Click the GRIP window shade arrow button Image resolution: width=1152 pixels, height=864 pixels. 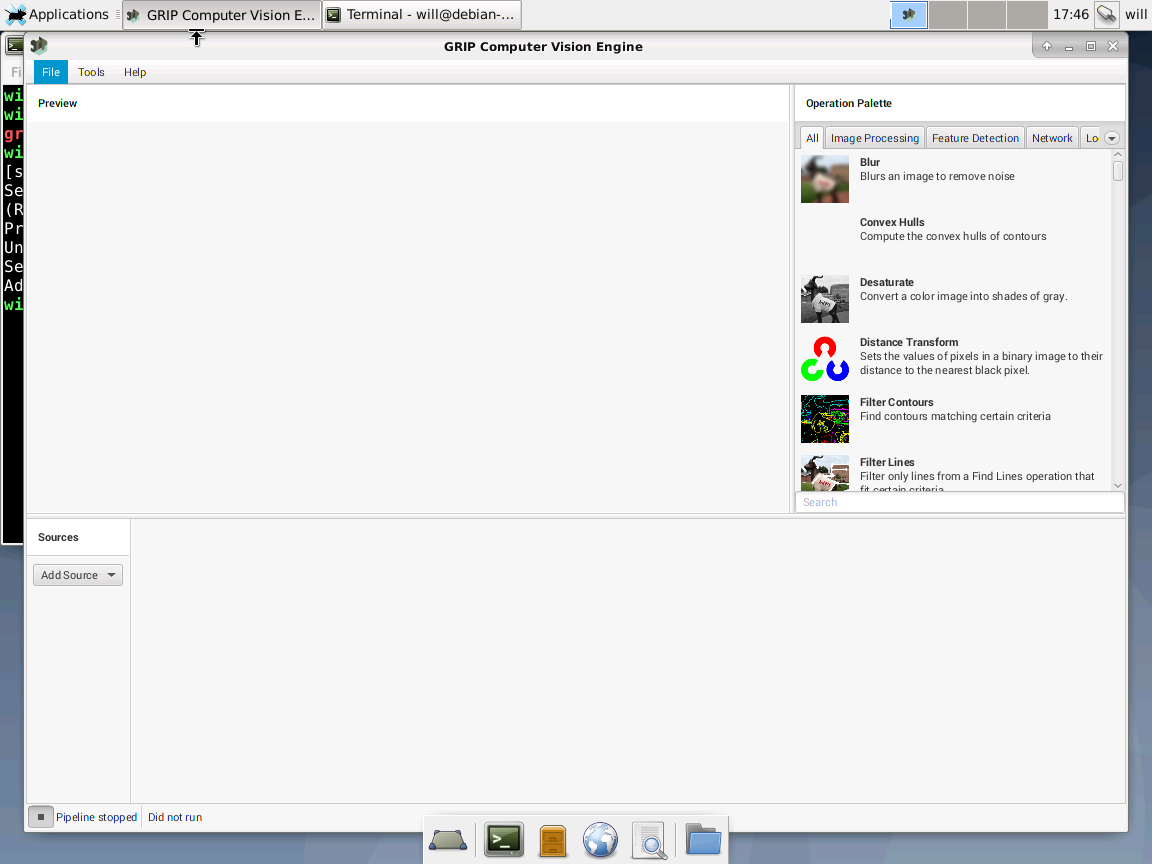click(1047, 46)
